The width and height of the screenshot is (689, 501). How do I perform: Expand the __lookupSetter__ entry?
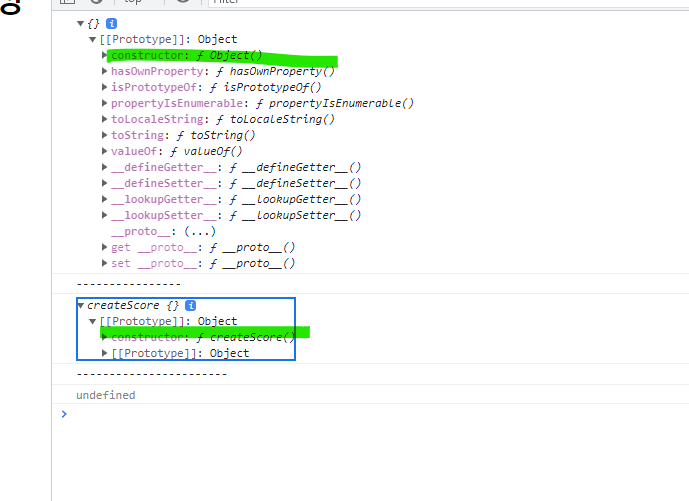coord(104,215)
